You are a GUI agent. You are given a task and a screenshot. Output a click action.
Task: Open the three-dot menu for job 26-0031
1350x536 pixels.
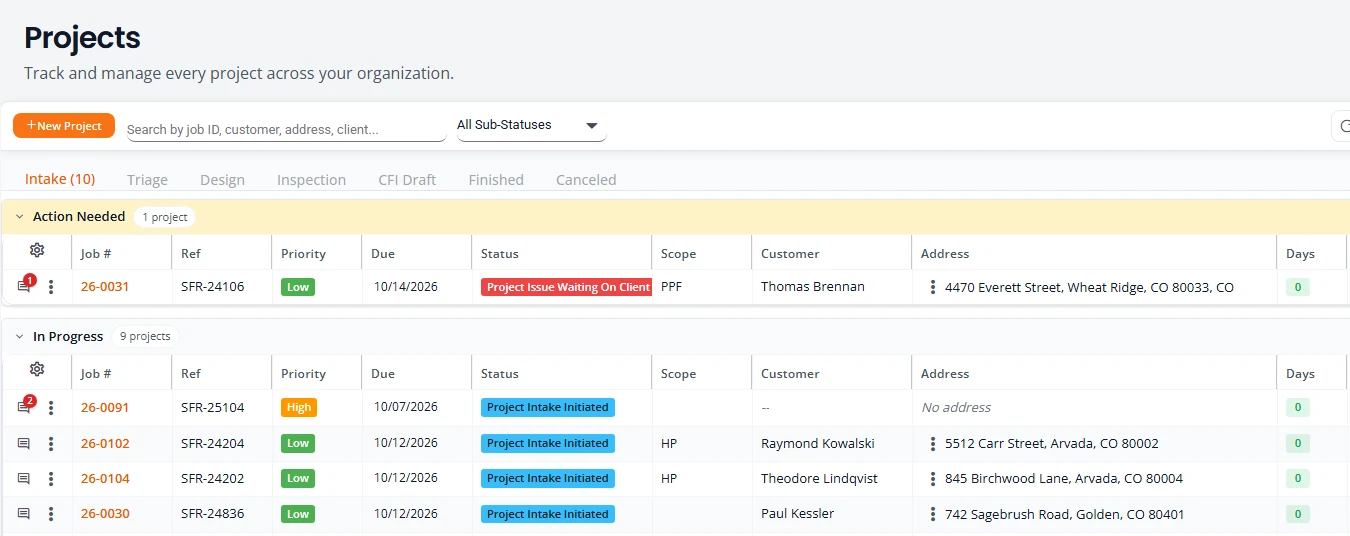51,287
